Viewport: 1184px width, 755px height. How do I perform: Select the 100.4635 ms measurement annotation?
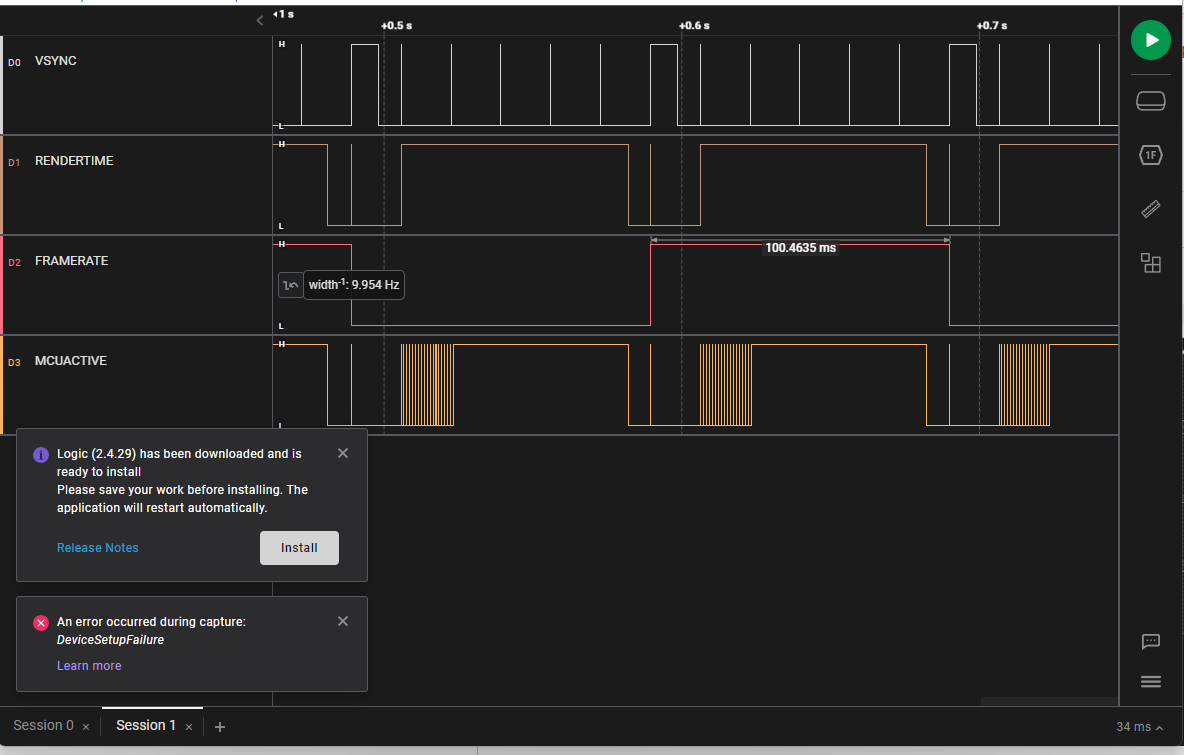pyautogui.click(x=800, y=247)
